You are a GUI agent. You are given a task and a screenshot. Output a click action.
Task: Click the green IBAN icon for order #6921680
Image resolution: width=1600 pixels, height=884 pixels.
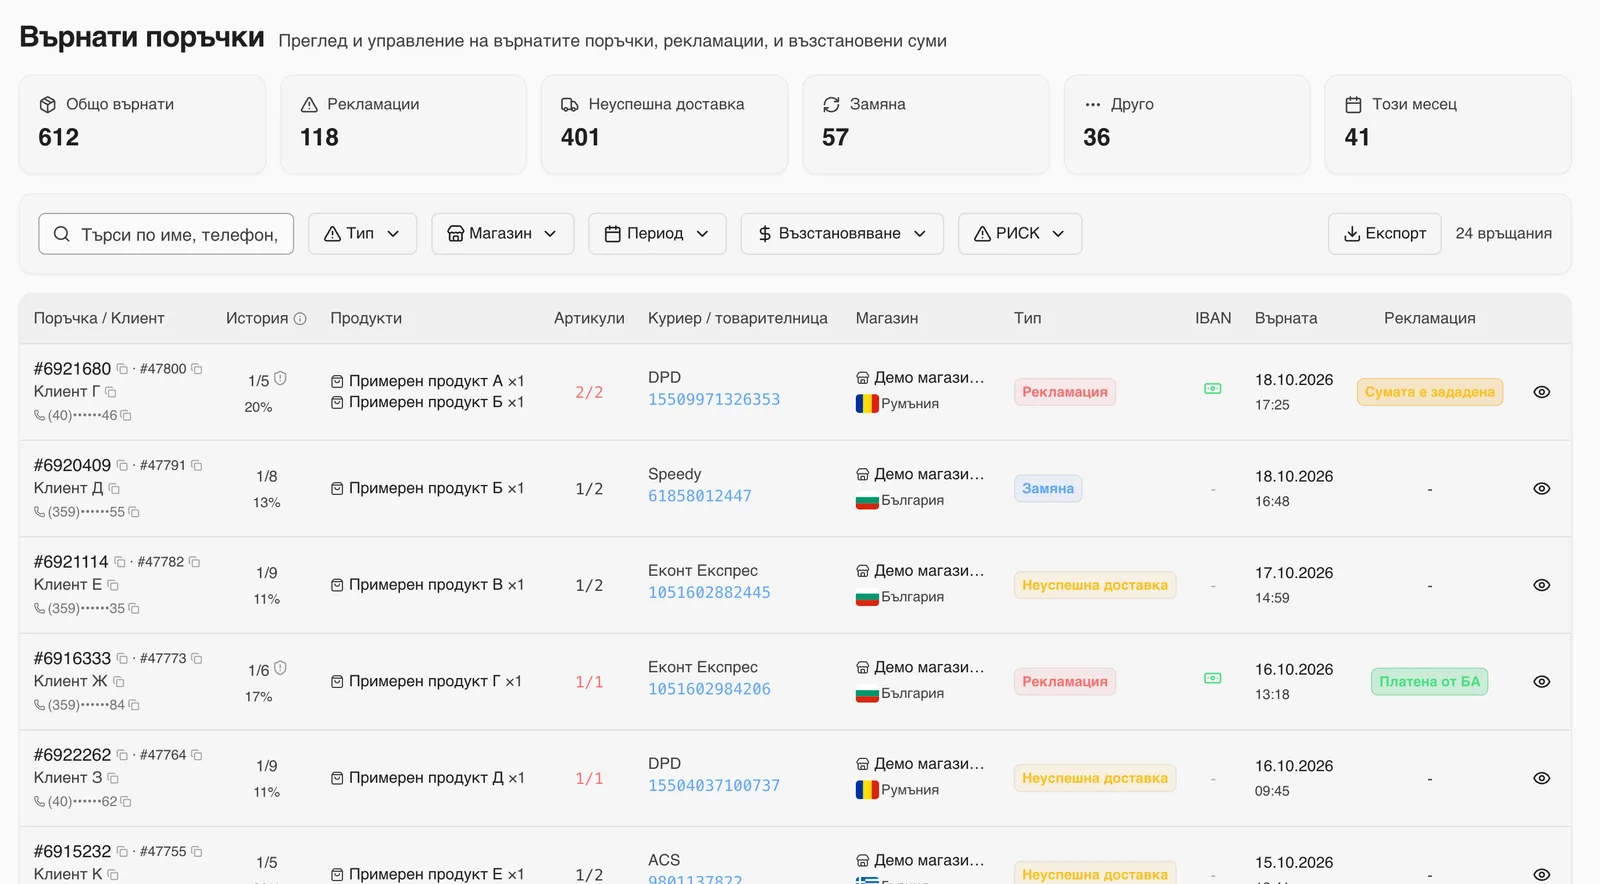pos(1213,389)
